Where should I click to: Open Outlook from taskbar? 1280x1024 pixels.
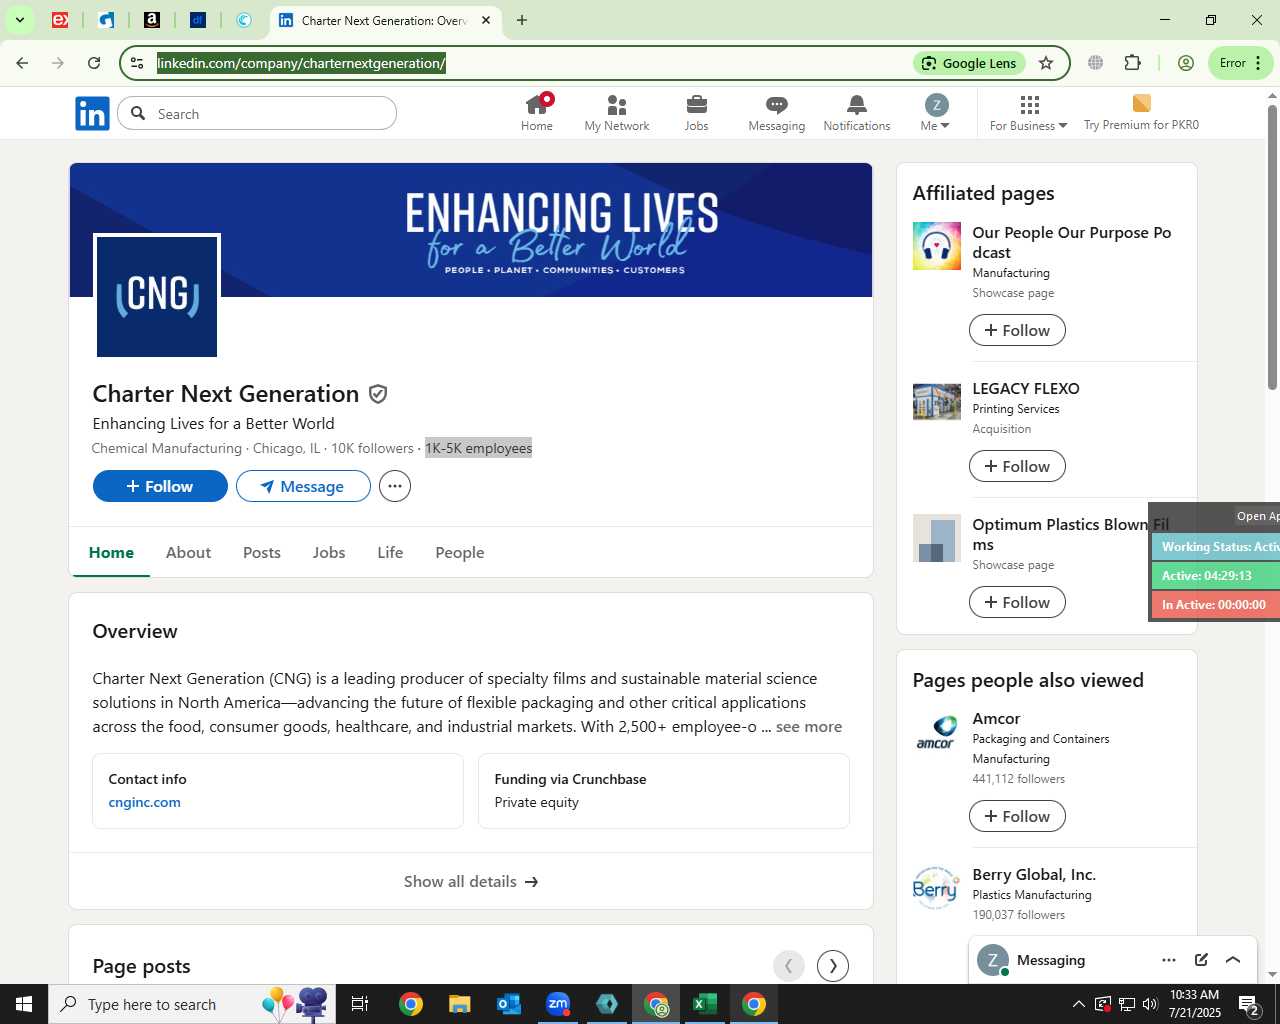tap(509, 1004)
